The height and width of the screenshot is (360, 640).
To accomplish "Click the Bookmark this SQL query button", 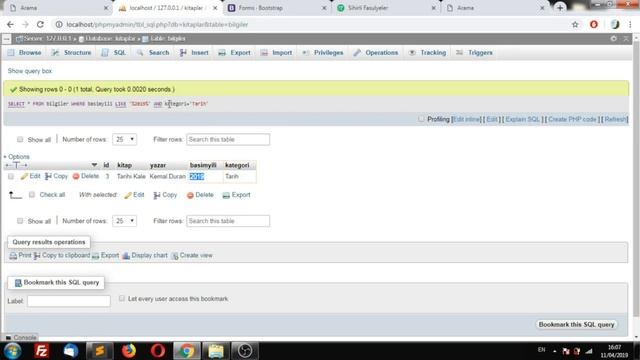I will (x=576, y=324).
